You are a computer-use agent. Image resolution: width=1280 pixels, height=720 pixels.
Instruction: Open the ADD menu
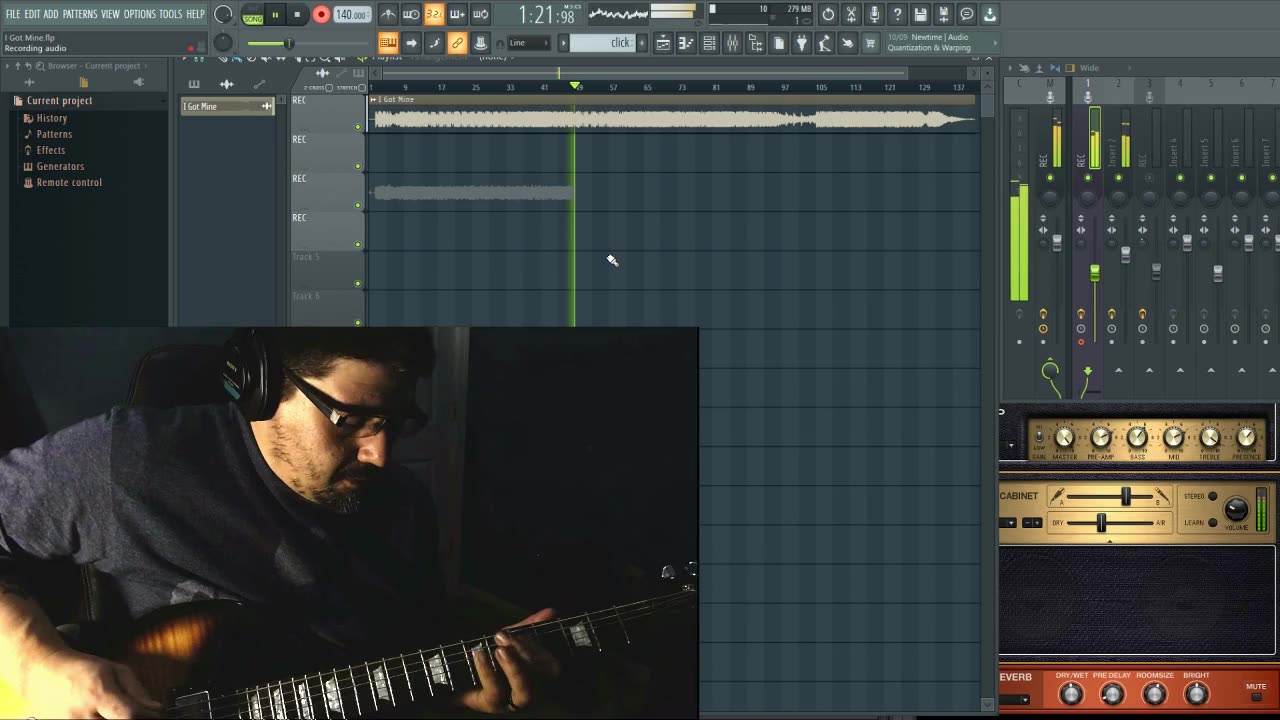[51, 14]
